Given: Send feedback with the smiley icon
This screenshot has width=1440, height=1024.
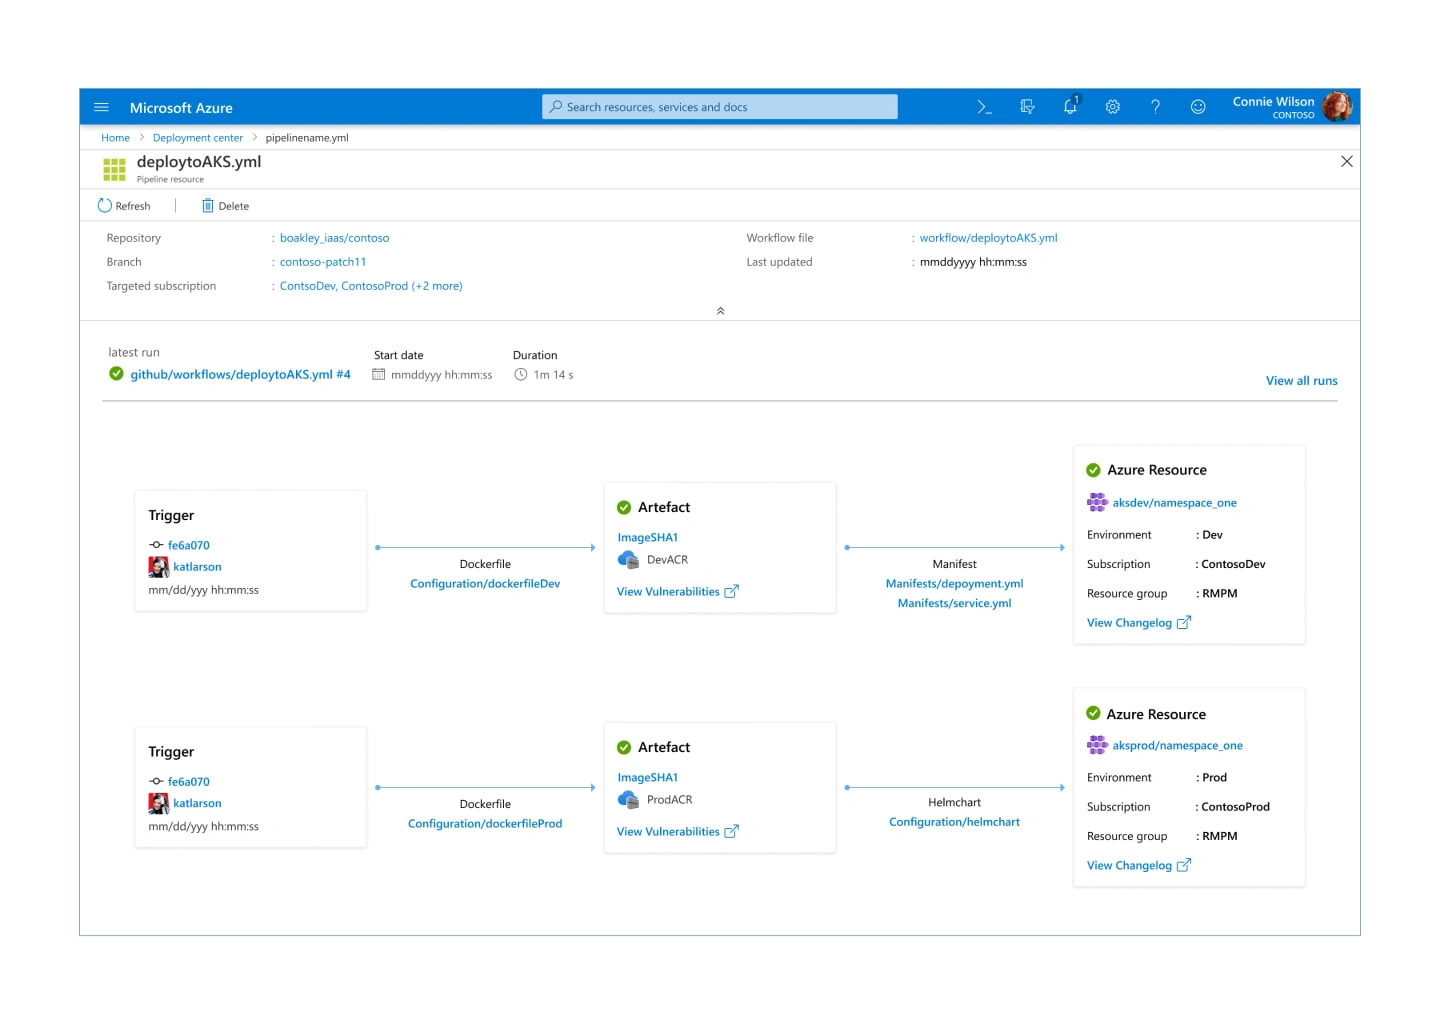Looking at the screenshot, I should [x=1198, y=107].
